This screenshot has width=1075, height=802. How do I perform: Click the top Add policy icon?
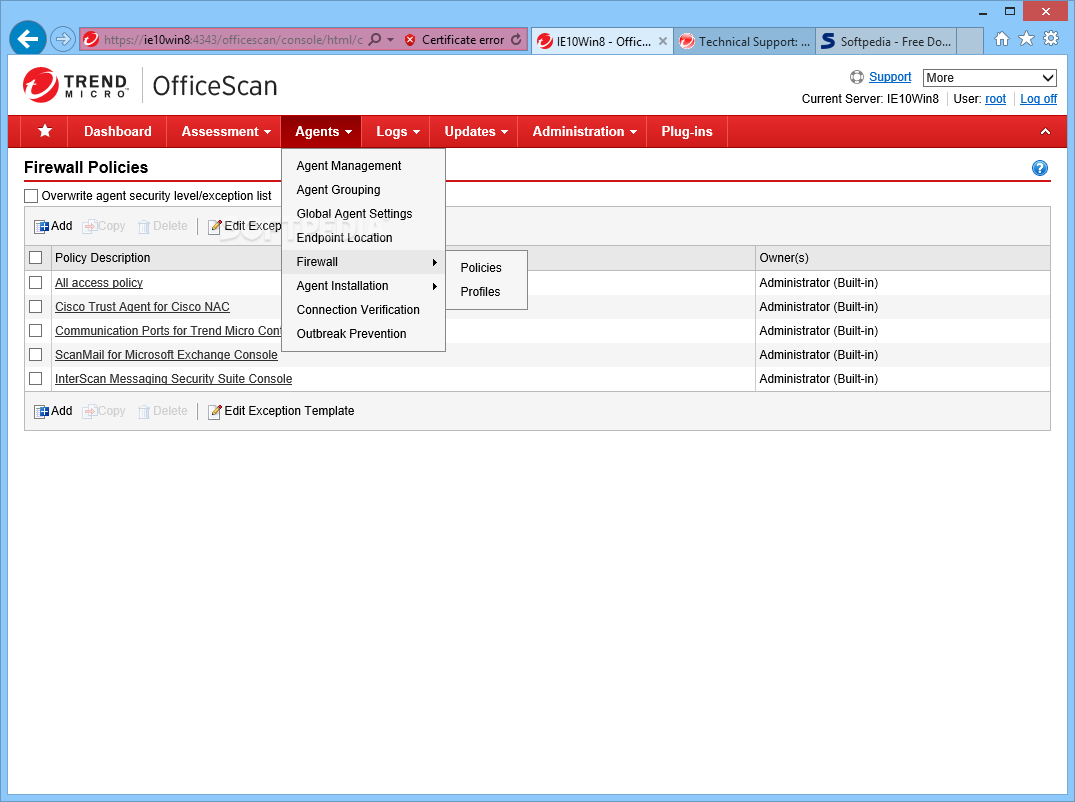coord(41,226)
